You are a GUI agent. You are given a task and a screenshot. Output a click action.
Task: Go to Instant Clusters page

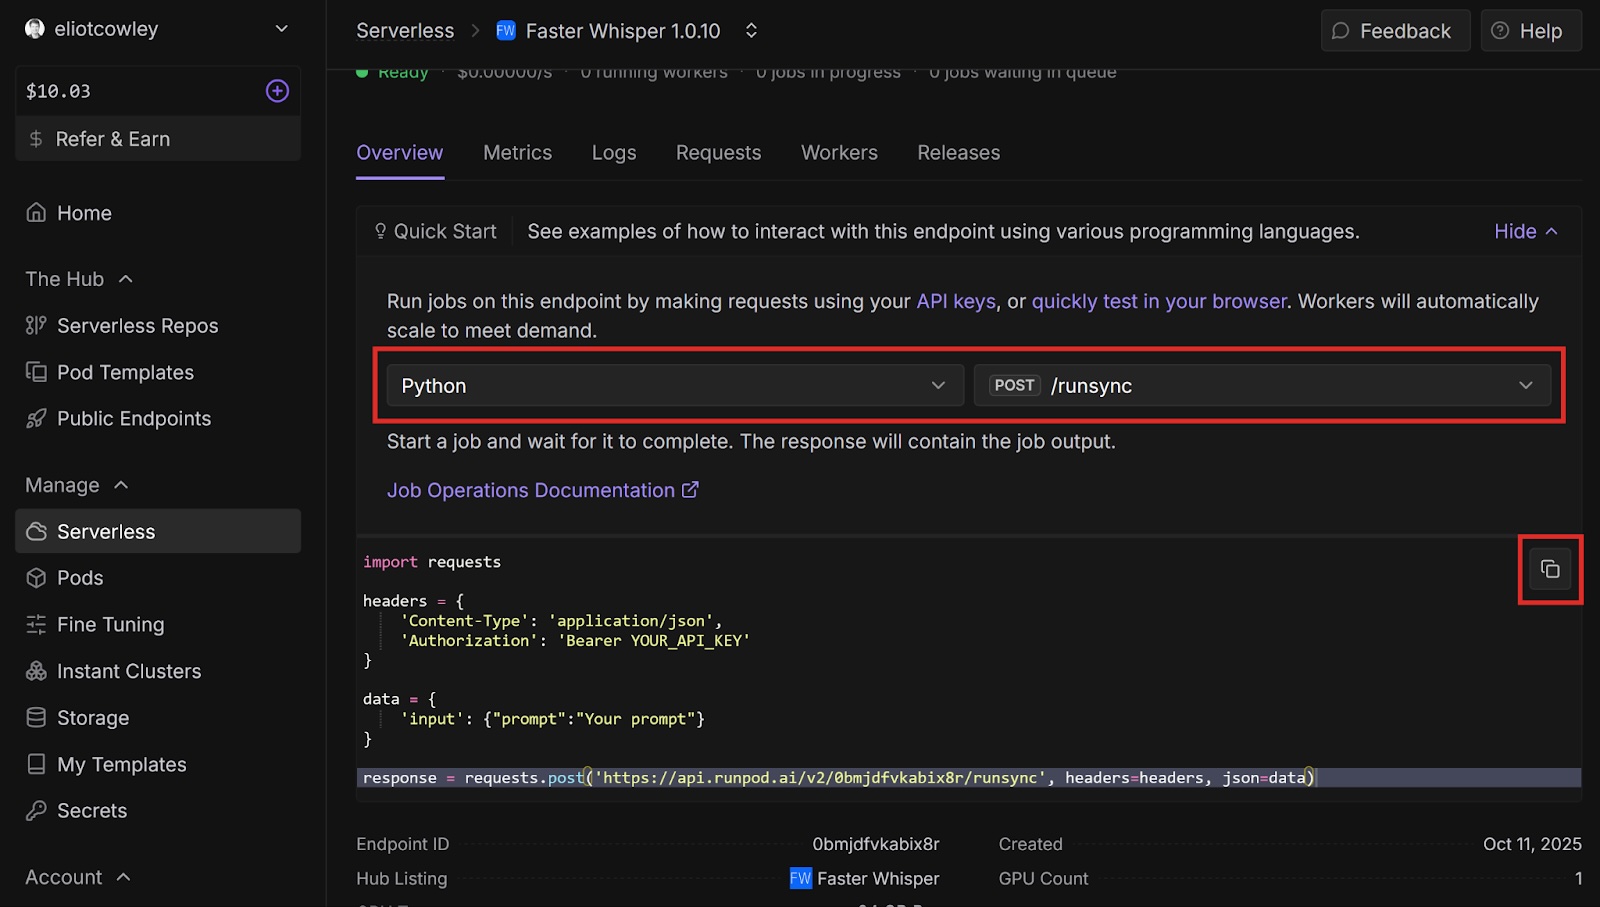pyautogui.click(x=158, y=671)
